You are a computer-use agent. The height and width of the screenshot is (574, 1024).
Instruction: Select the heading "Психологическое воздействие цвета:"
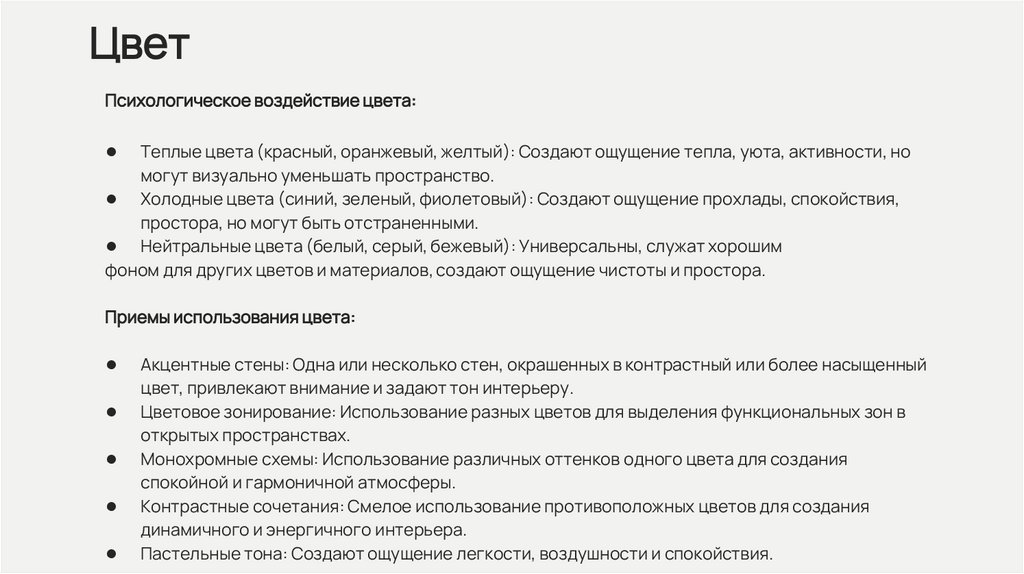tap(261, 103)
